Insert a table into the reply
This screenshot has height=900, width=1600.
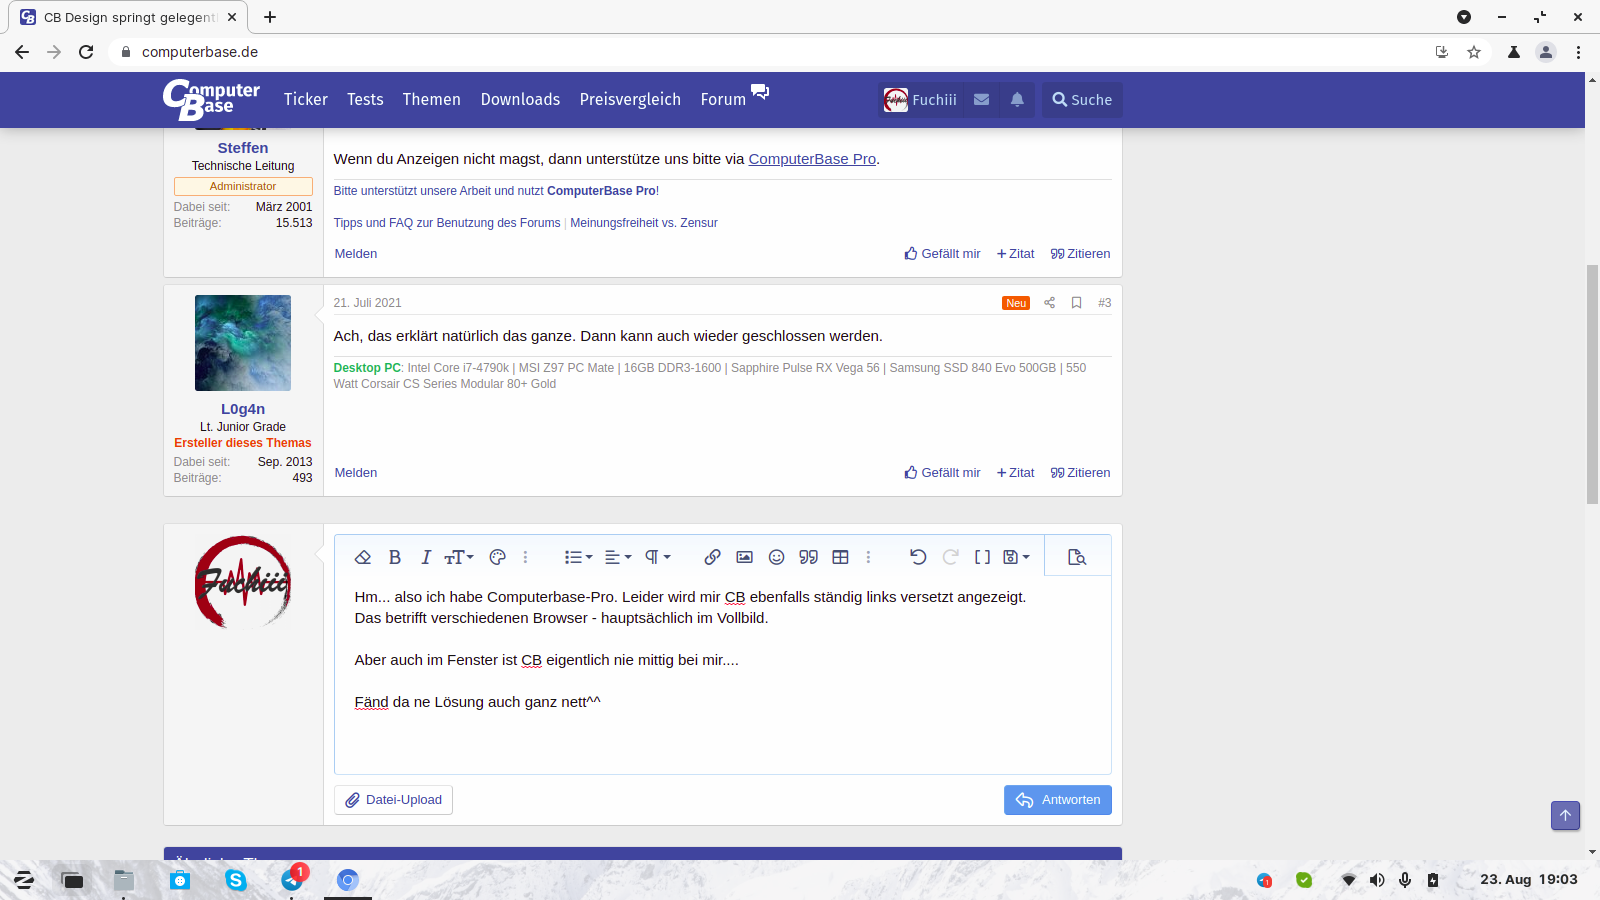[x=840, y=557]
